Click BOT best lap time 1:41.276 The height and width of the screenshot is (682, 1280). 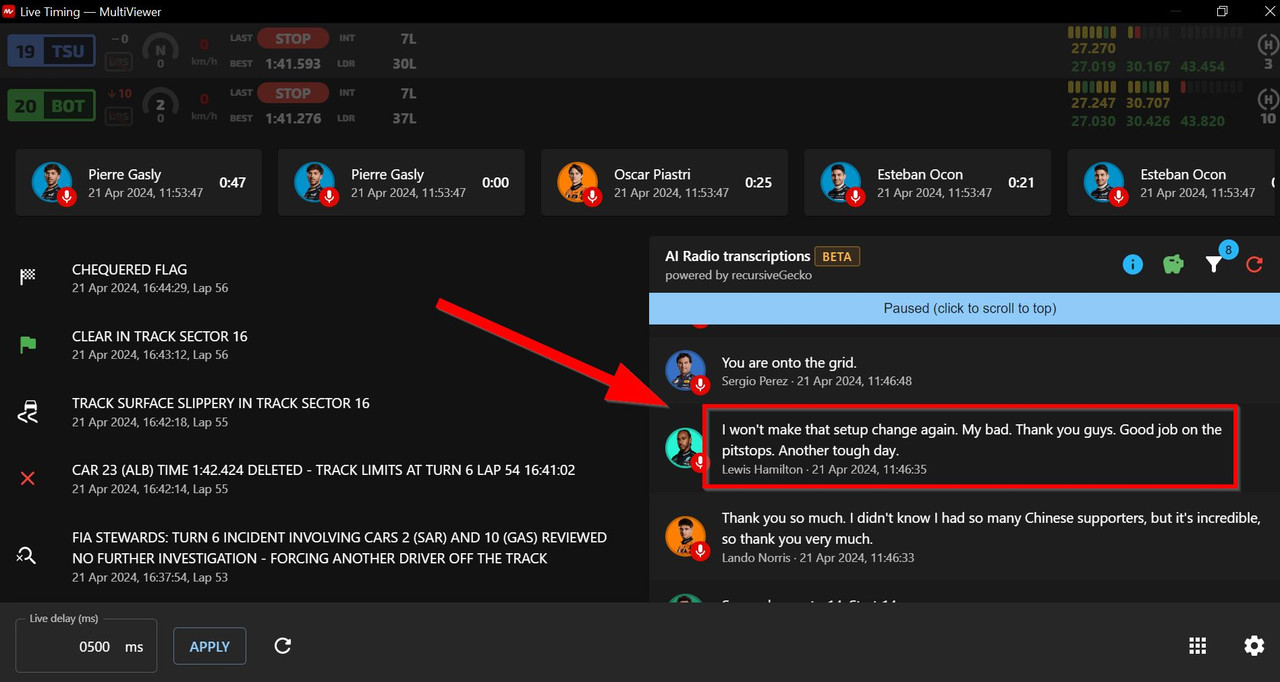pos(293,117)
